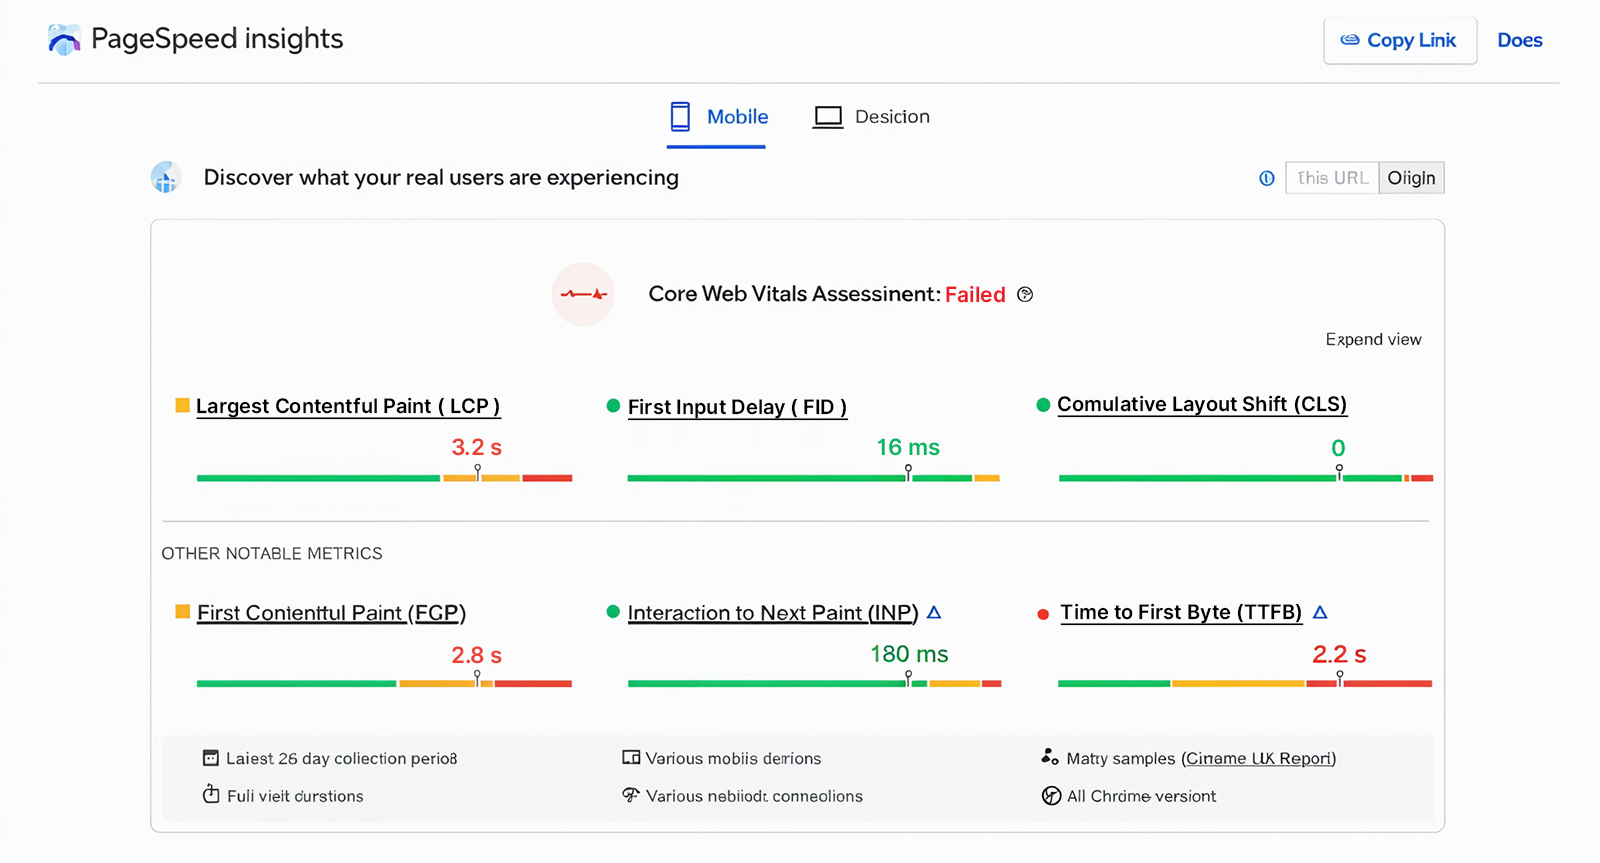Click the info icon beside This URL
This screenshot has height=863, width=1600.
(1267, 178)
